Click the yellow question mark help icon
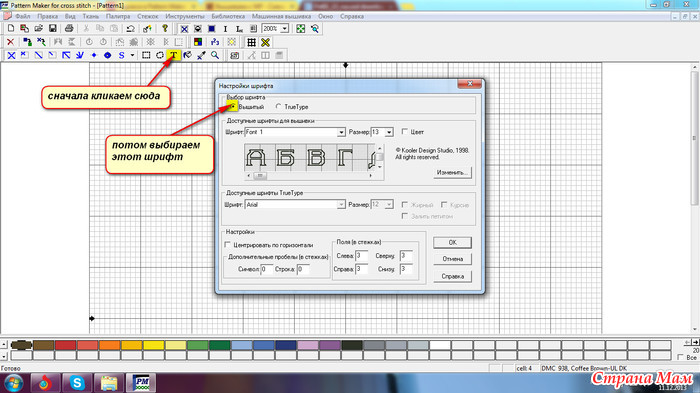Image resolution: width=700 pixels, height=393 pixels. point(165,29)
